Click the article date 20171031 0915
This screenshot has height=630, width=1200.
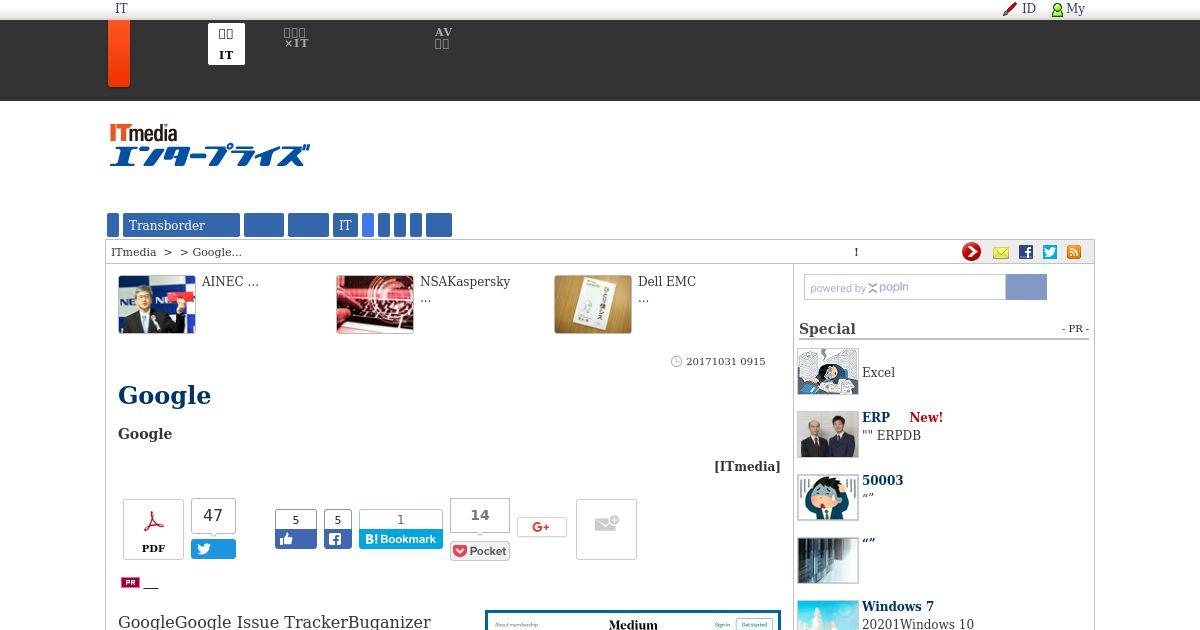[x=725, y=361]
